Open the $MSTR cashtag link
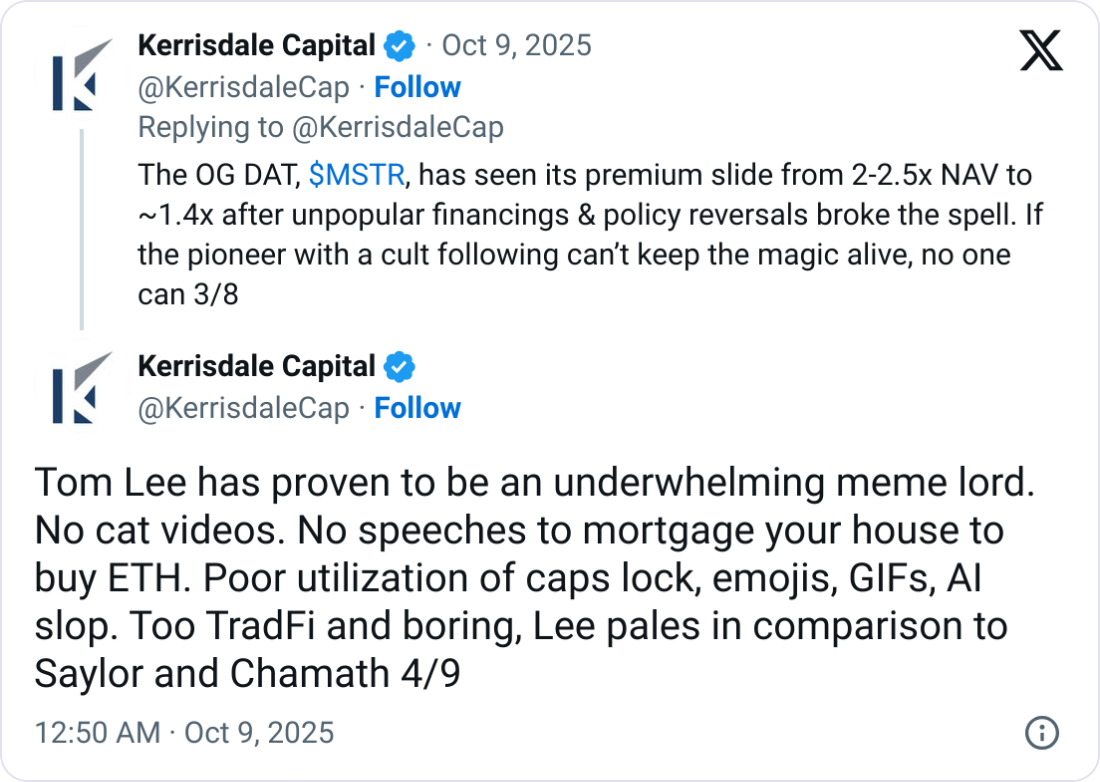 click(357, 176)
